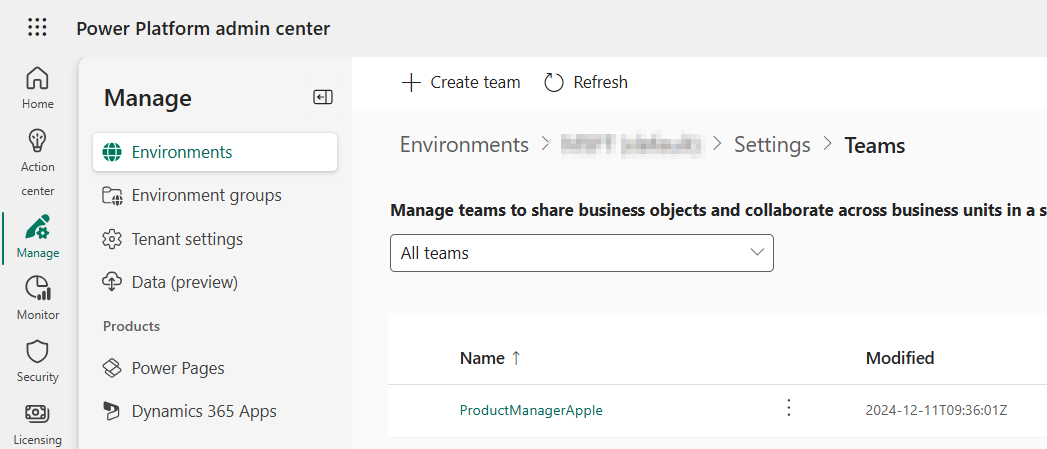Click the Products section label
The image size is (1047, 449).
[132, 326]
